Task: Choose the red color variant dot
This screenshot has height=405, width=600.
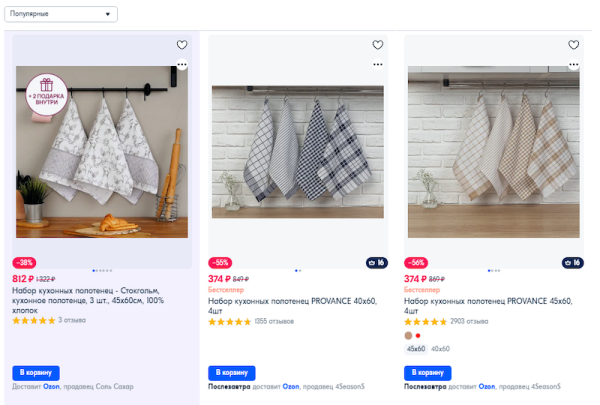Action: click(418, 335)
